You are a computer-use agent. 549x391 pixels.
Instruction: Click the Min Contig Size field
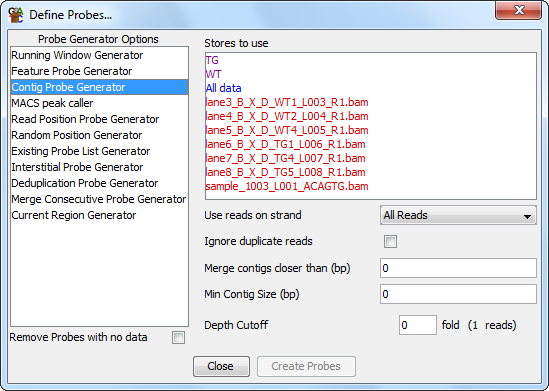[x=458, y=294]
